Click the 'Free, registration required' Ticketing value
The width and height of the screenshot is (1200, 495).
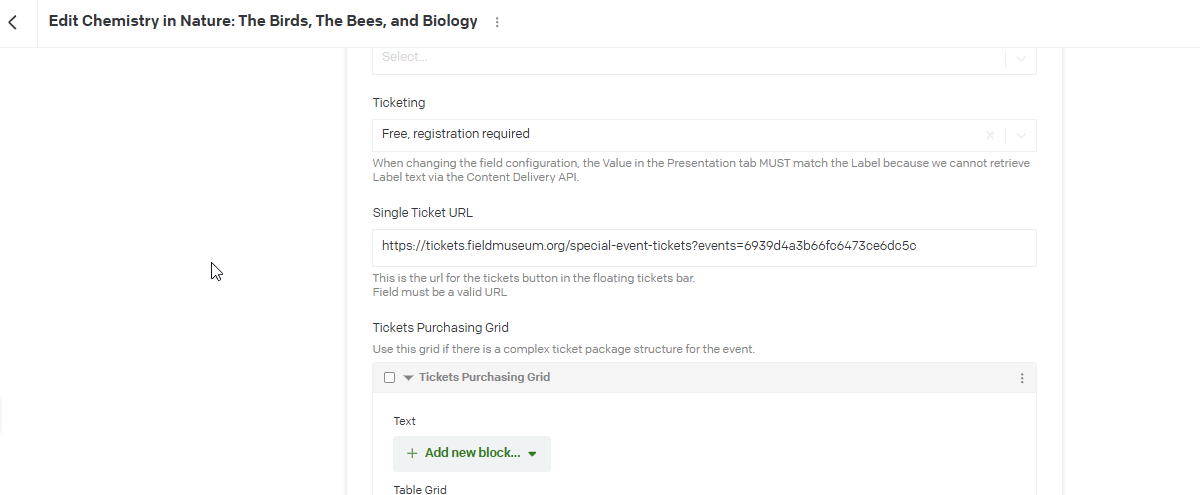click(x=456, y=134)
